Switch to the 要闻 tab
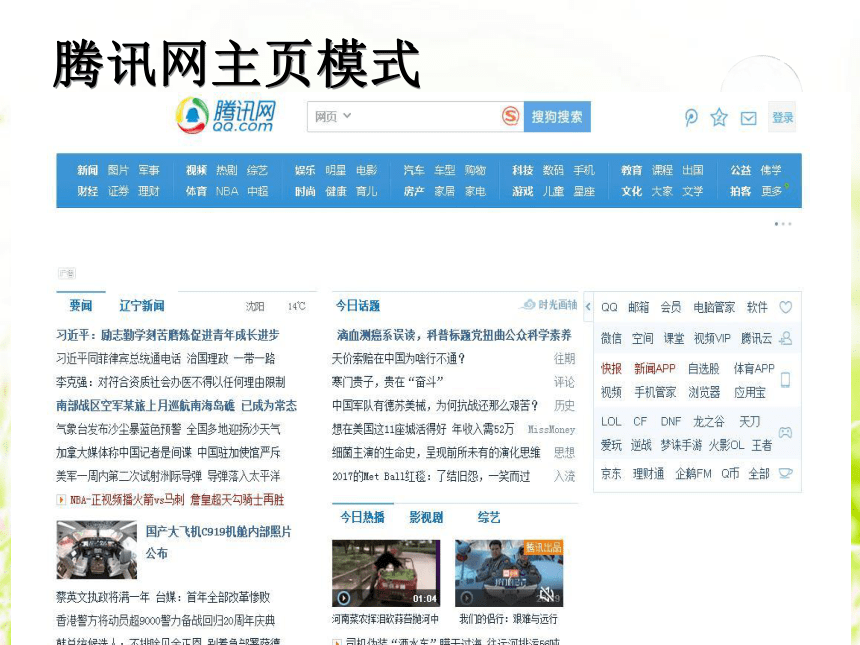Viewport: 860px width, 645px height. click(x=81, y=305)
